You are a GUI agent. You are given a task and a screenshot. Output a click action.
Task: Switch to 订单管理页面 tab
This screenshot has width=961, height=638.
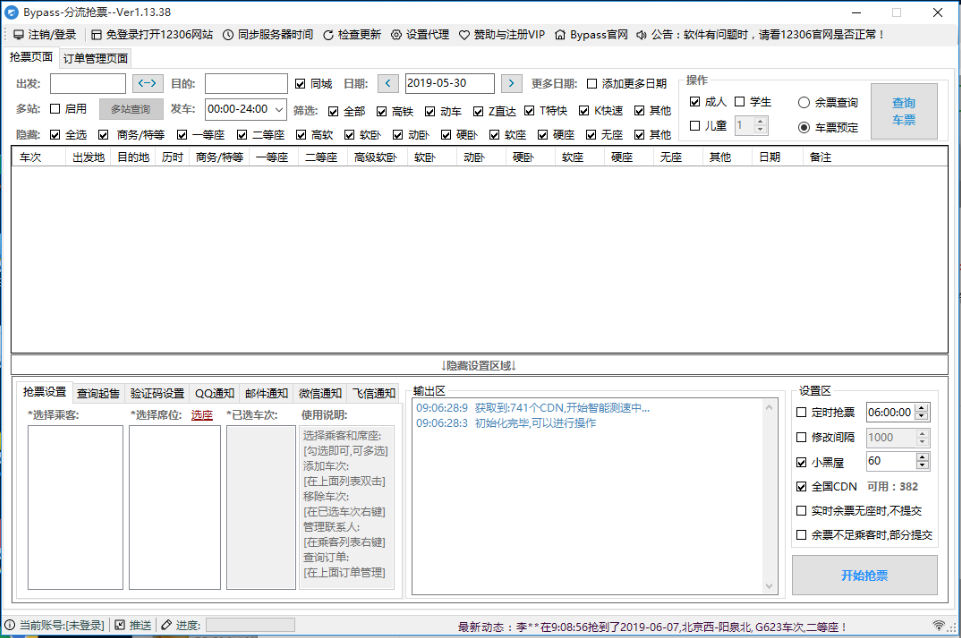click(x=95, y=58)
